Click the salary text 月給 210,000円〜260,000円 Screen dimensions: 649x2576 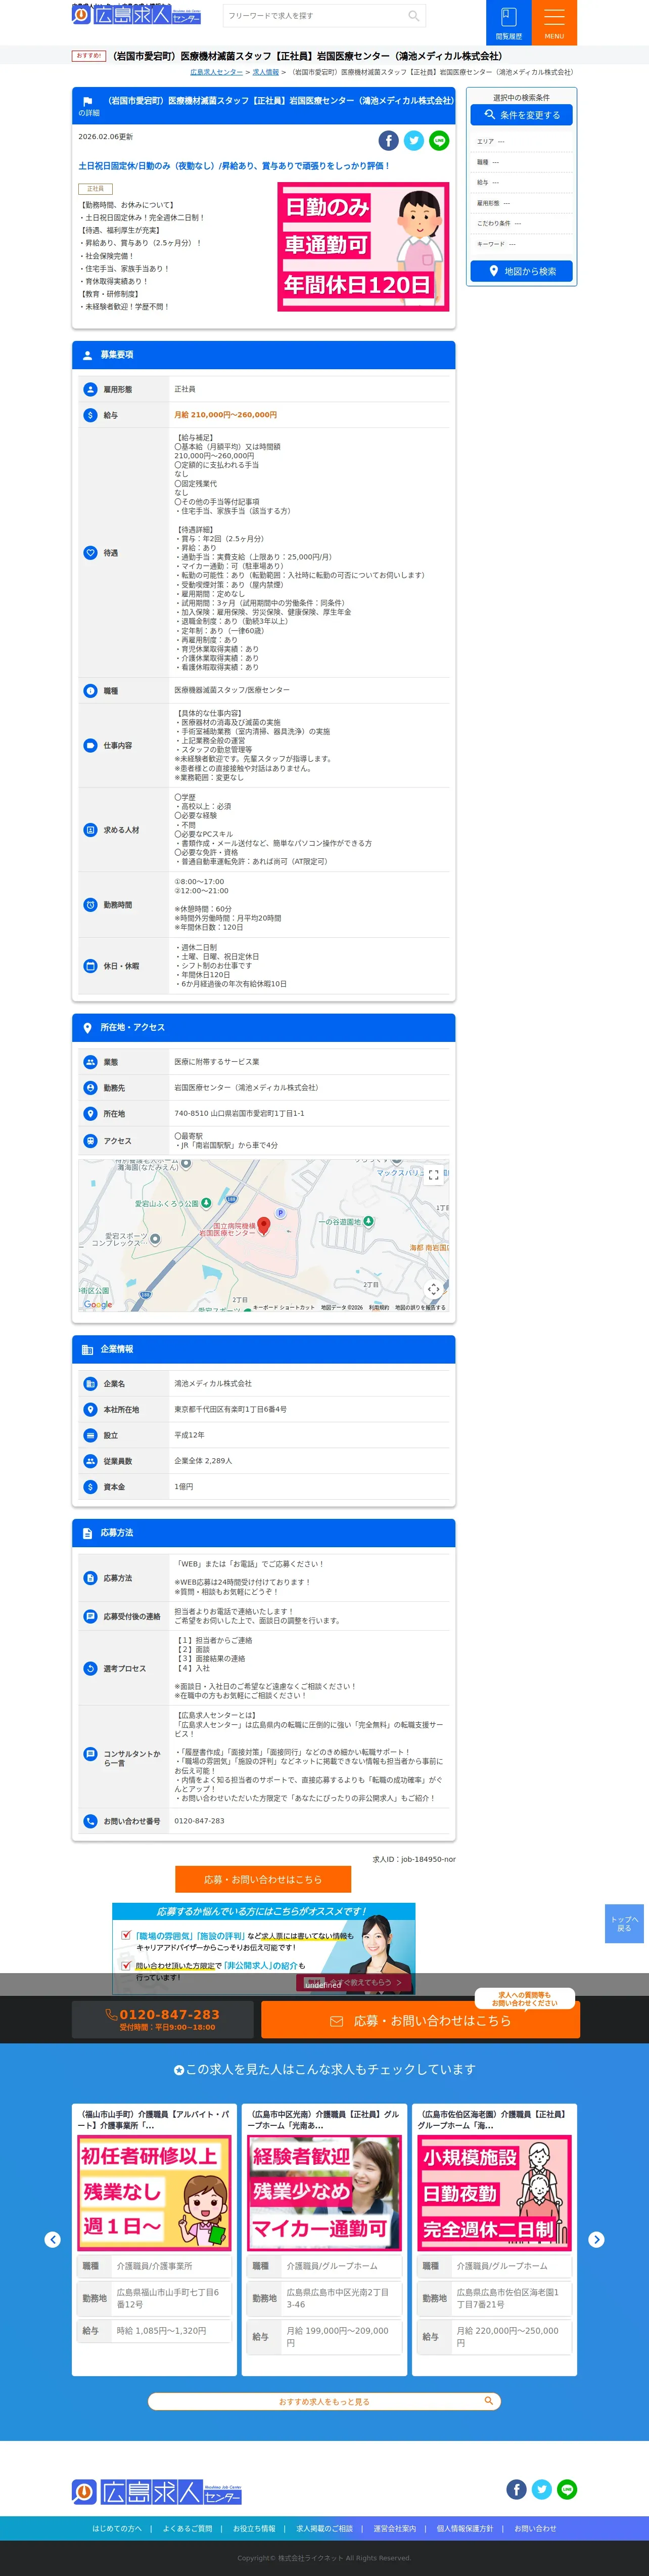pyautogui.click(x=225, y=415)
